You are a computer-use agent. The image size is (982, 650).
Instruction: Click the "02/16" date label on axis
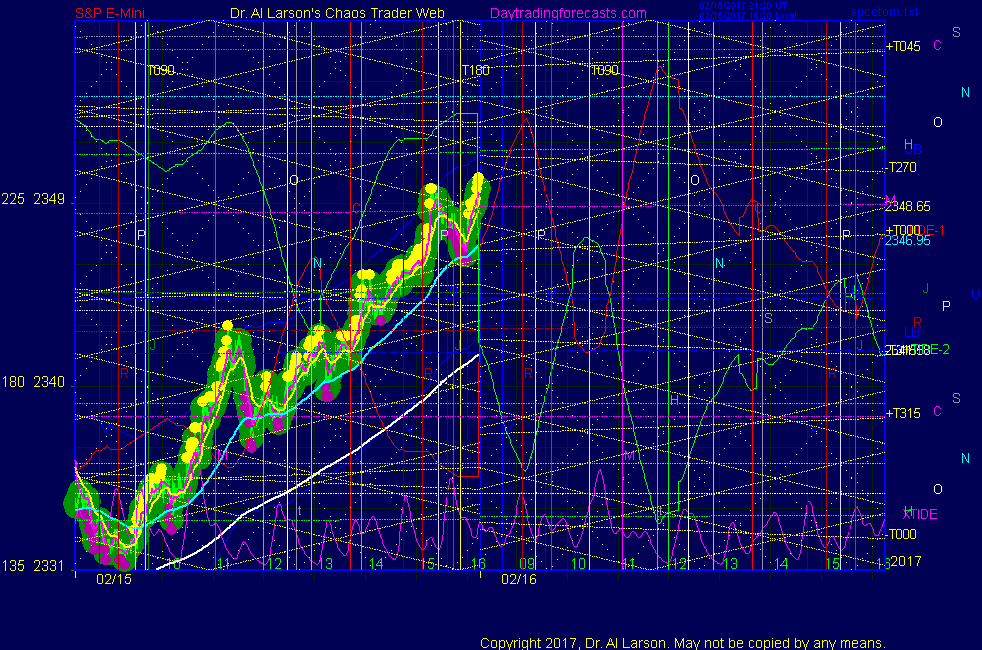point(519,579)
